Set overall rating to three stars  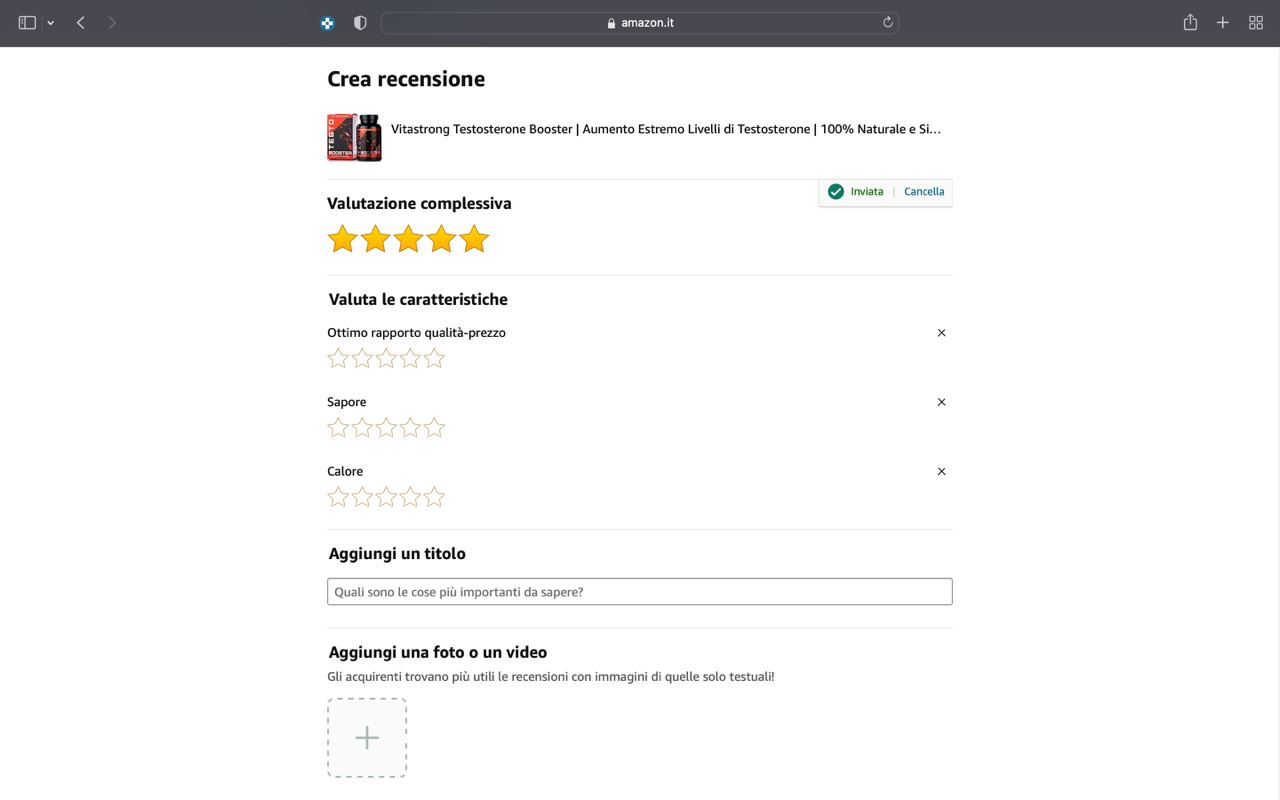pos(408,239)
